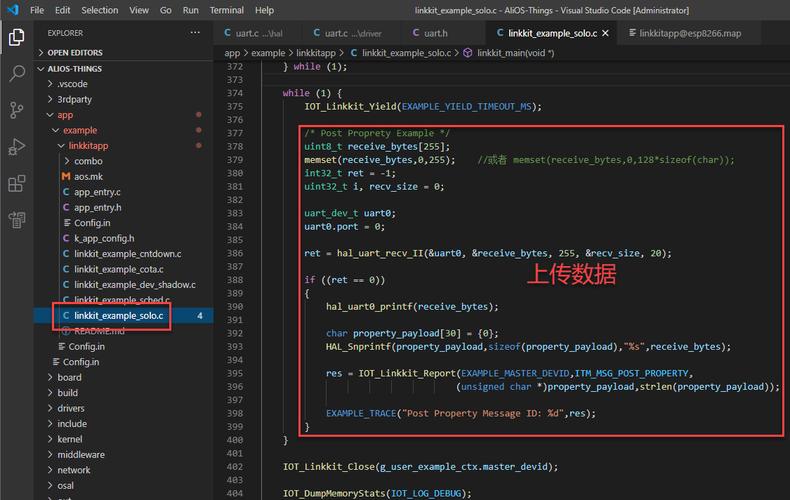Collapse the ALIOS-THINGS workspace section
Viewport: 790px width, 500px height.
(74, 68)
